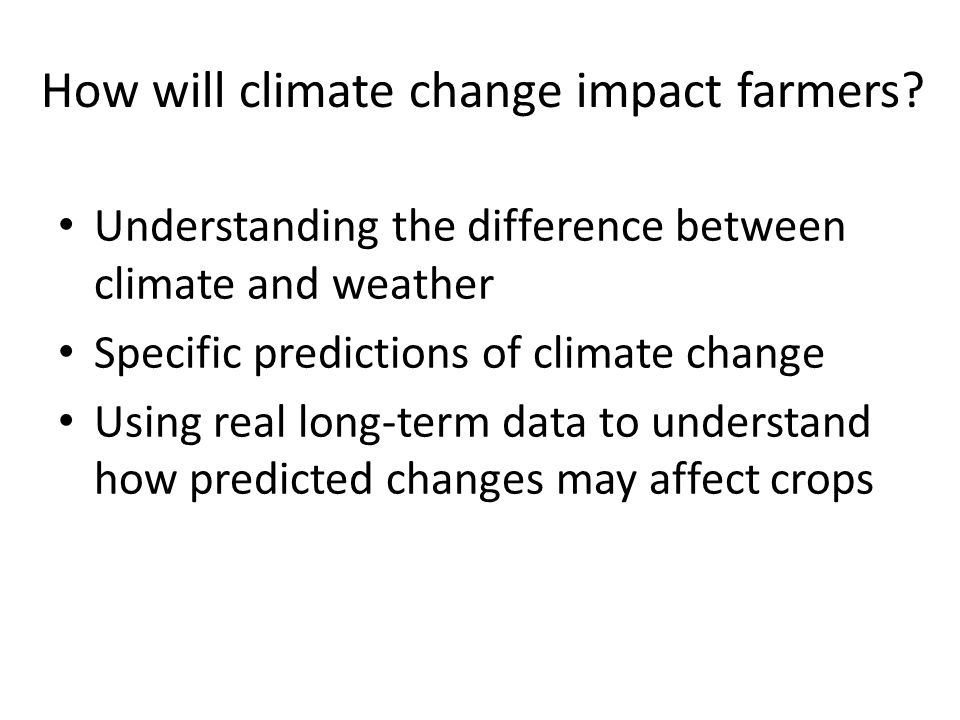Screen dimensions: 960x720
Task: Select the word "predictions" in the second bullet
Action: [361, 354]
